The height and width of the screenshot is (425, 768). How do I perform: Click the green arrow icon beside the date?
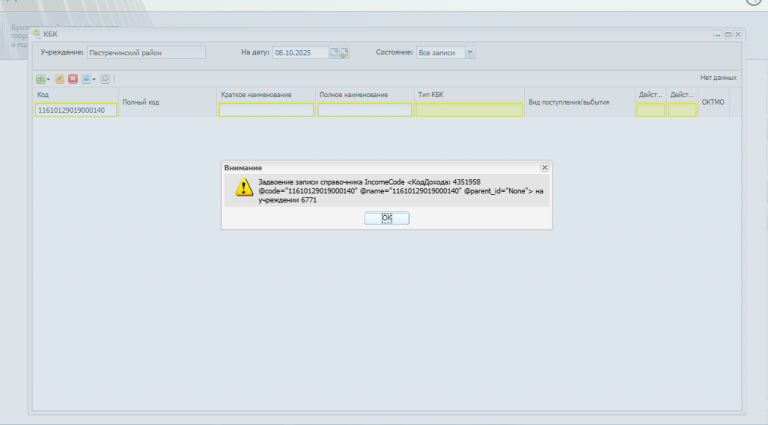coord(344,53)
